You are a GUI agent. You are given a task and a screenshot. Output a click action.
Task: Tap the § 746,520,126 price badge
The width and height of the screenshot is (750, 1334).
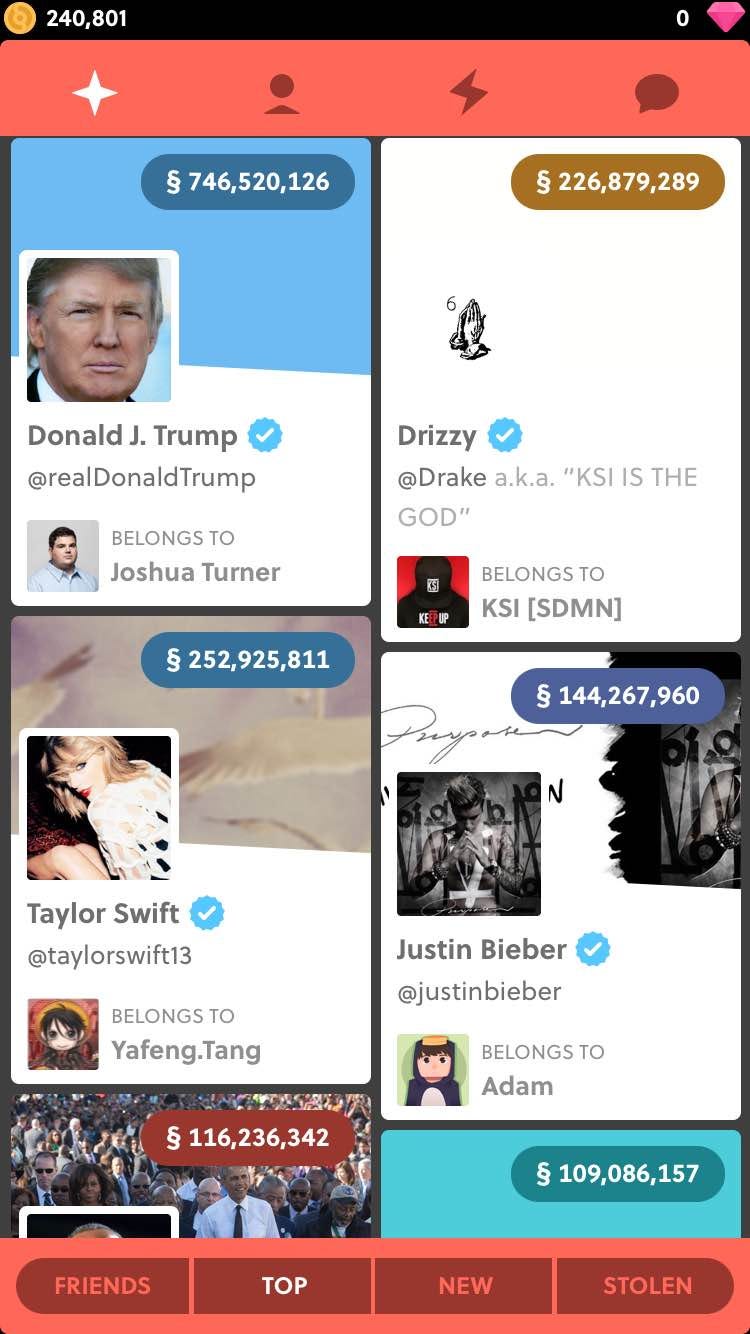(x=248, y=182)
